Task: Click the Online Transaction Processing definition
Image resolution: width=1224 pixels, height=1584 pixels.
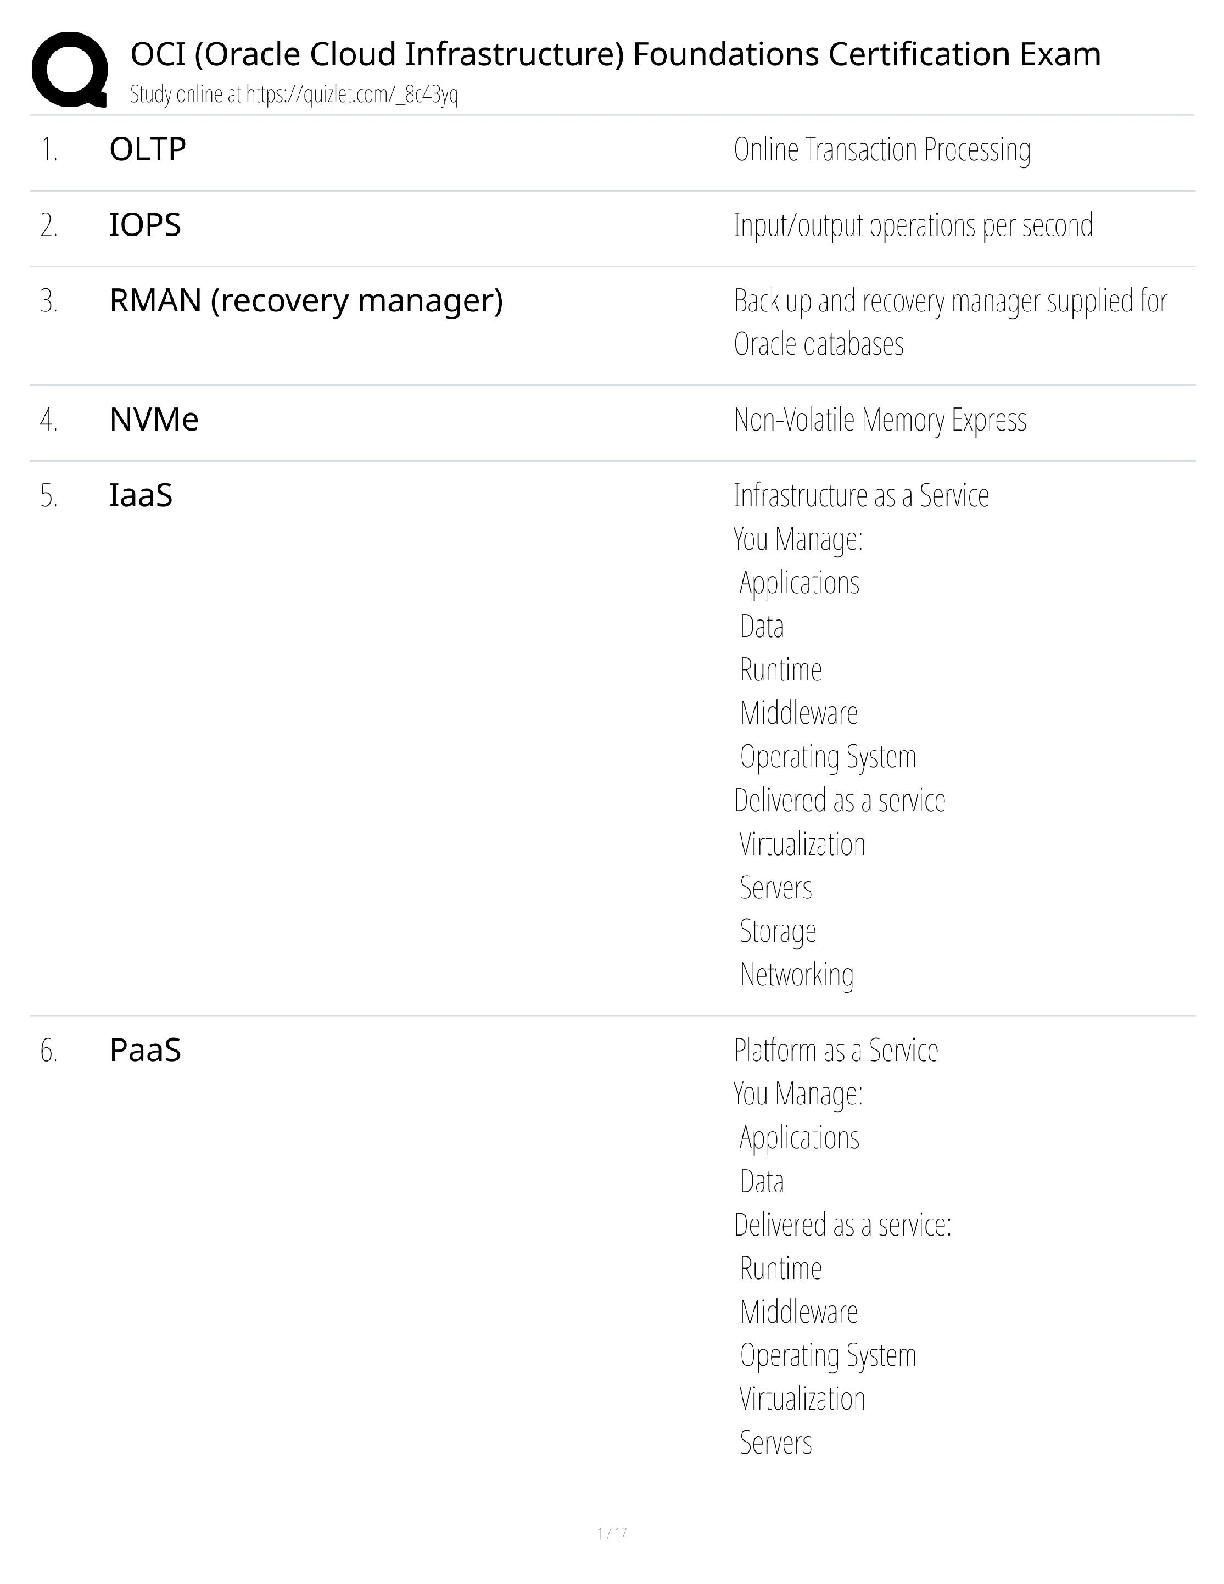Action: [882, 150]
